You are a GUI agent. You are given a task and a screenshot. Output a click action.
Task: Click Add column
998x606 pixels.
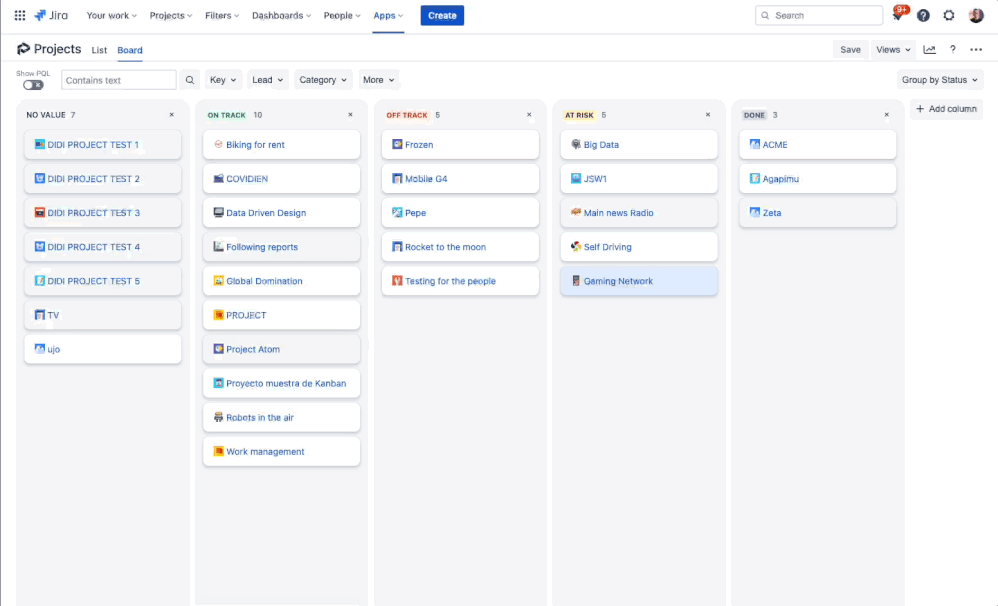[x=946, y=109]
